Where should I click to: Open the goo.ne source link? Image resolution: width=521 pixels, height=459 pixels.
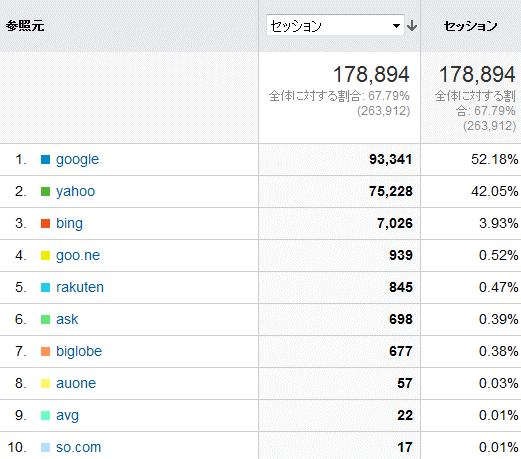[x=78, y=255]
